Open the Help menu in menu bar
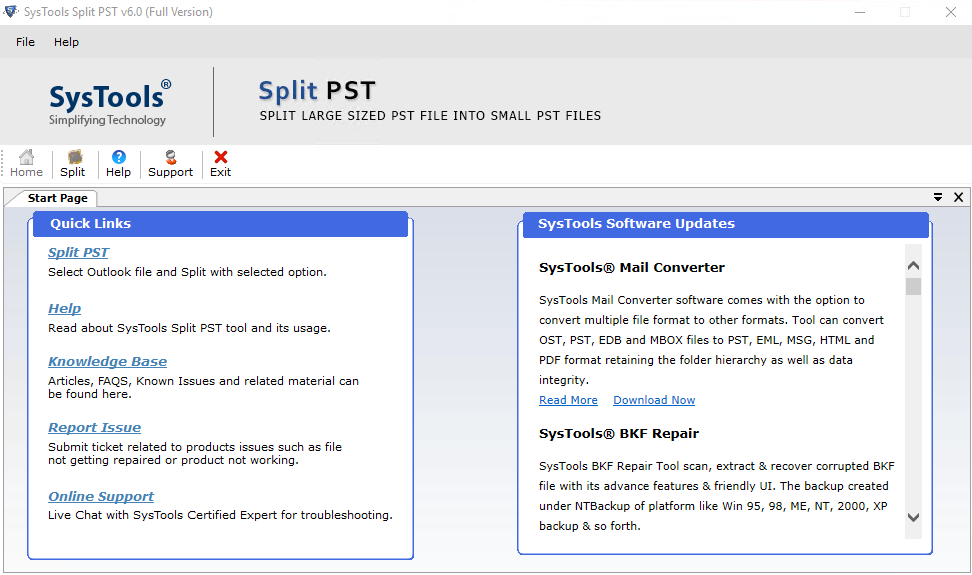Viewport: 972px width, 575px height. [x=66, y=42]
